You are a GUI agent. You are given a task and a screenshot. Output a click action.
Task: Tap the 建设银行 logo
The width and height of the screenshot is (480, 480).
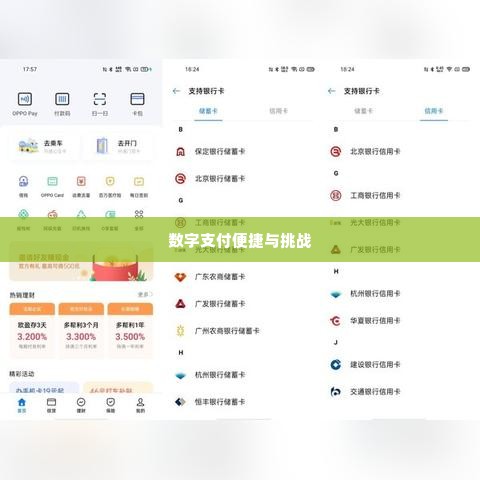pyautogui.click(x=336, y=365)
